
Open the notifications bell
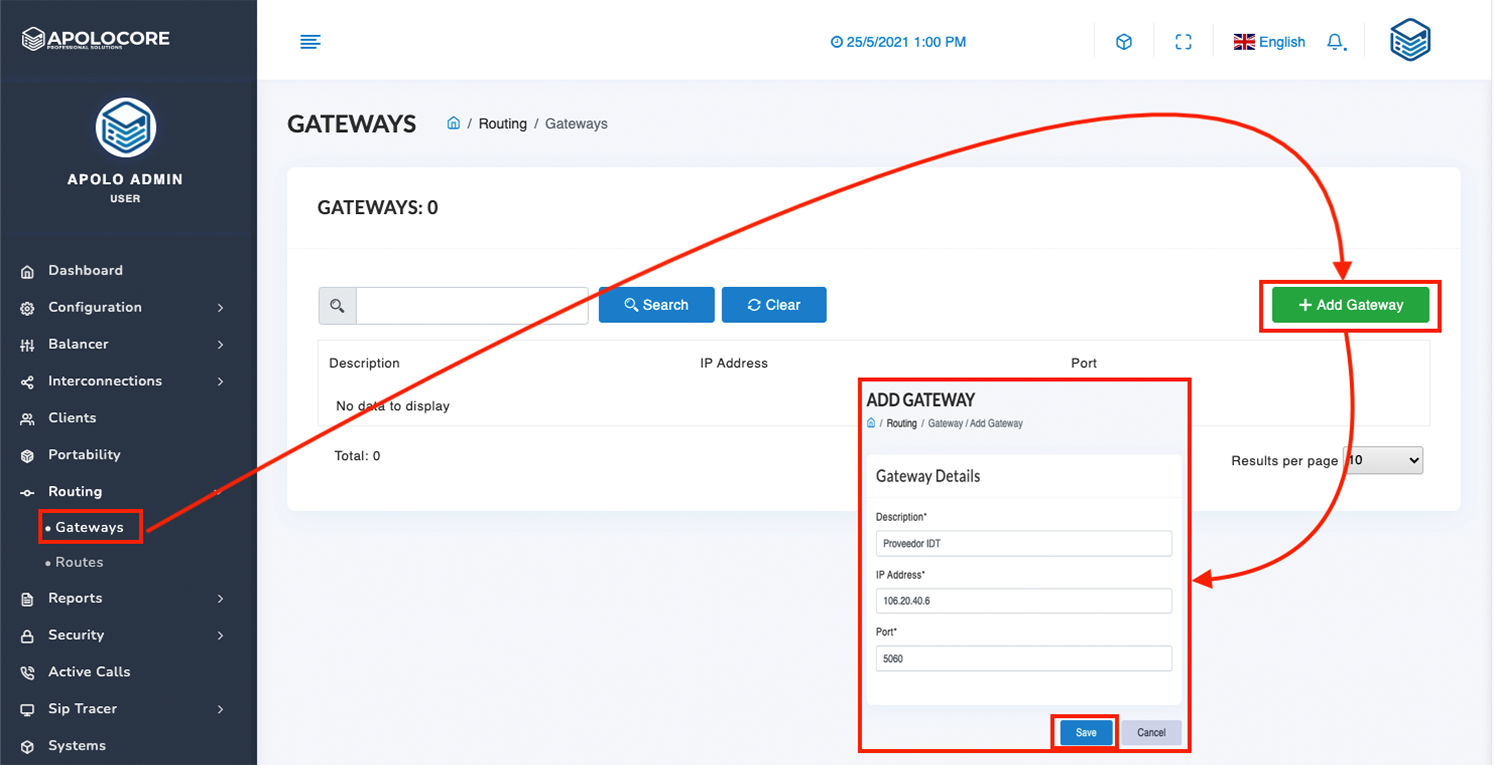pos(1335,42)
